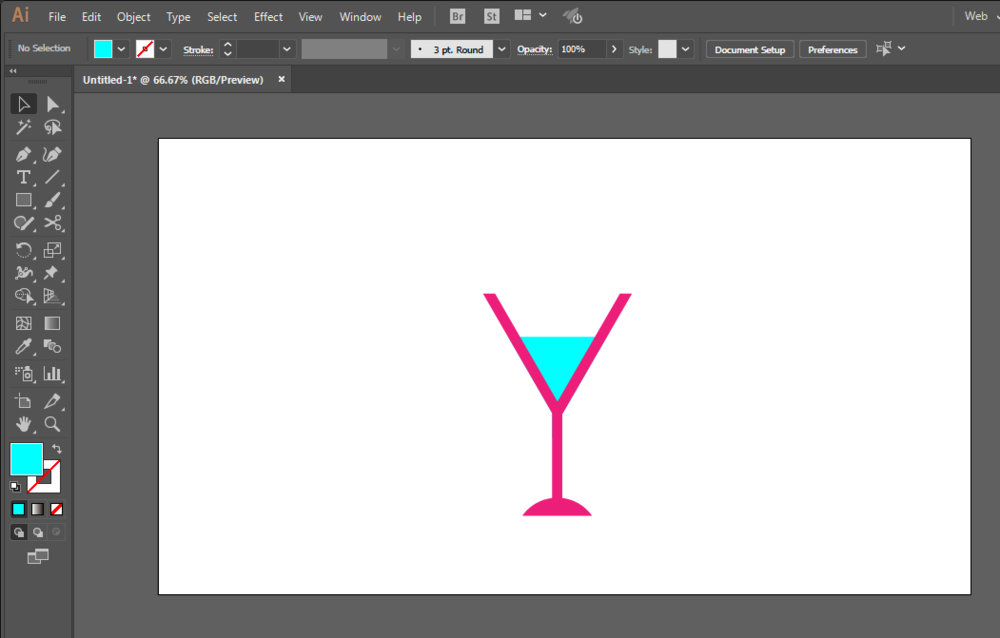Open the Effect menu

[x=268, y=17]
